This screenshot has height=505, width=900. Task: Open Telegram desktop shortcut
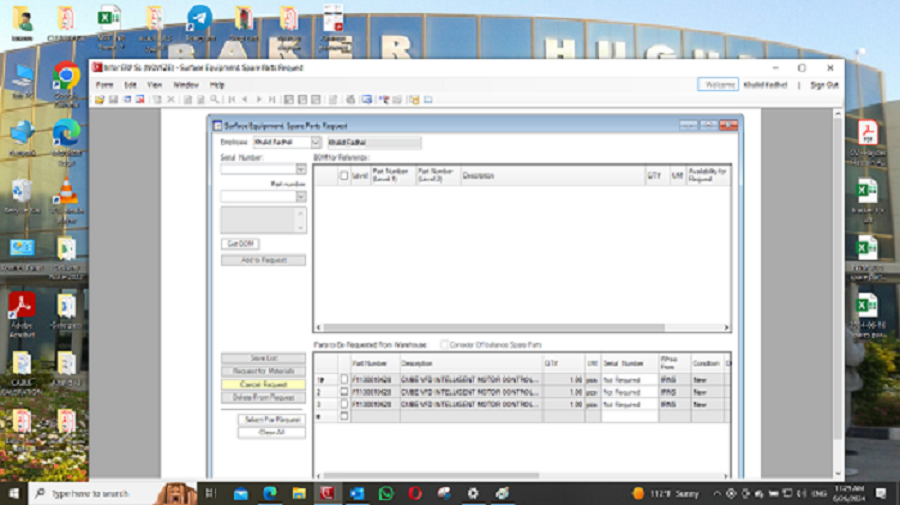tap(199, 23)
